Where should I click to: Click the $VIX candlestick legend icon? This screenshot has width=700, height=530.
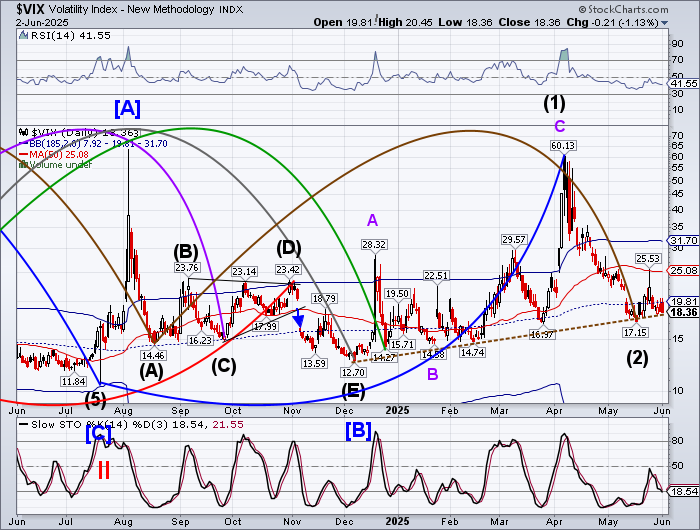coord(24,131)
